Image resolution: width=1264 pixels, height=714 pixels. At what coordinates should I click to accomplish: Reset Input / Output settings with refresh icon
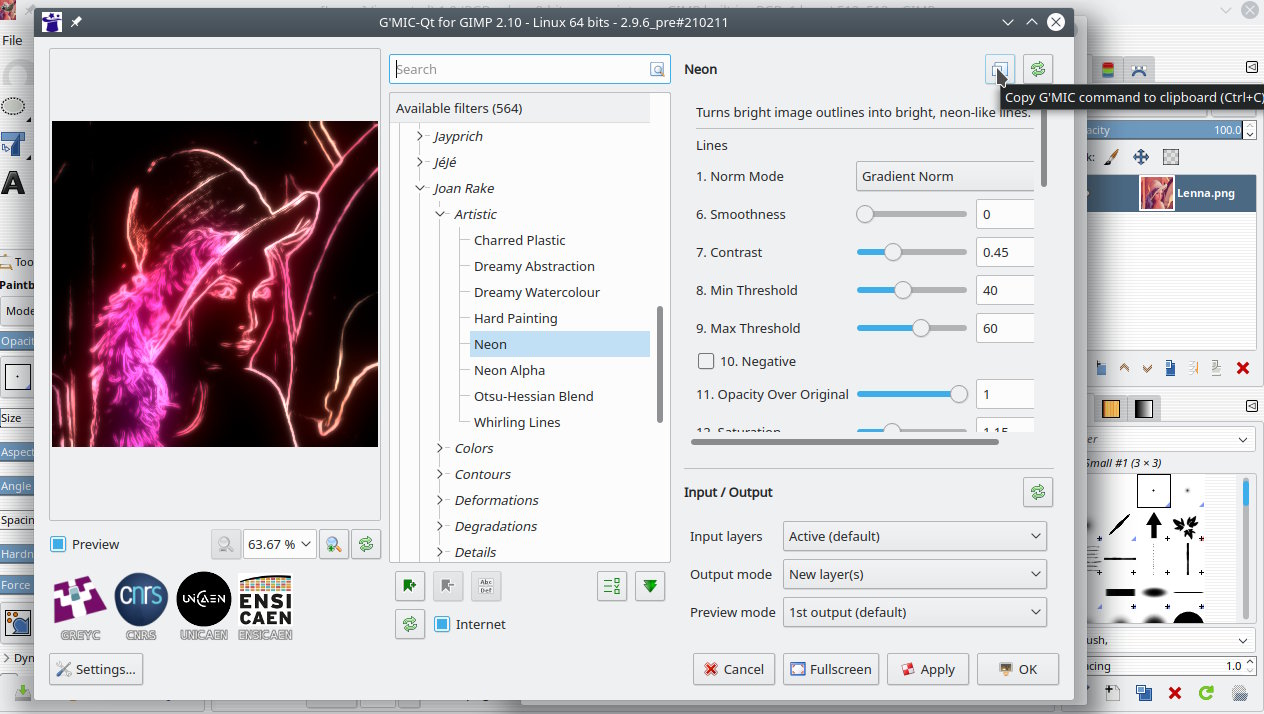click(x=1038, y=492)
